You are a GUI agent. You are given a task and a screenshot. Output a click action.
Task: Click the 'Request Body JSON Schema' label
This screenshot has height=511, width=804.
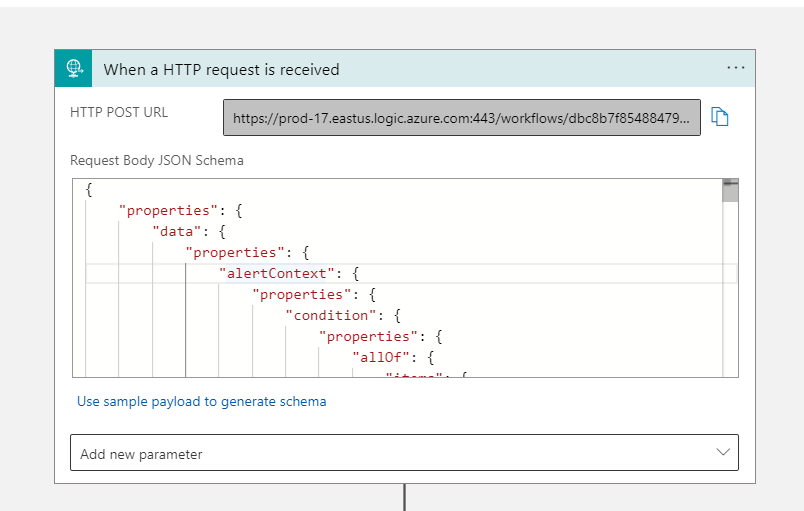(x=156, y=160)
